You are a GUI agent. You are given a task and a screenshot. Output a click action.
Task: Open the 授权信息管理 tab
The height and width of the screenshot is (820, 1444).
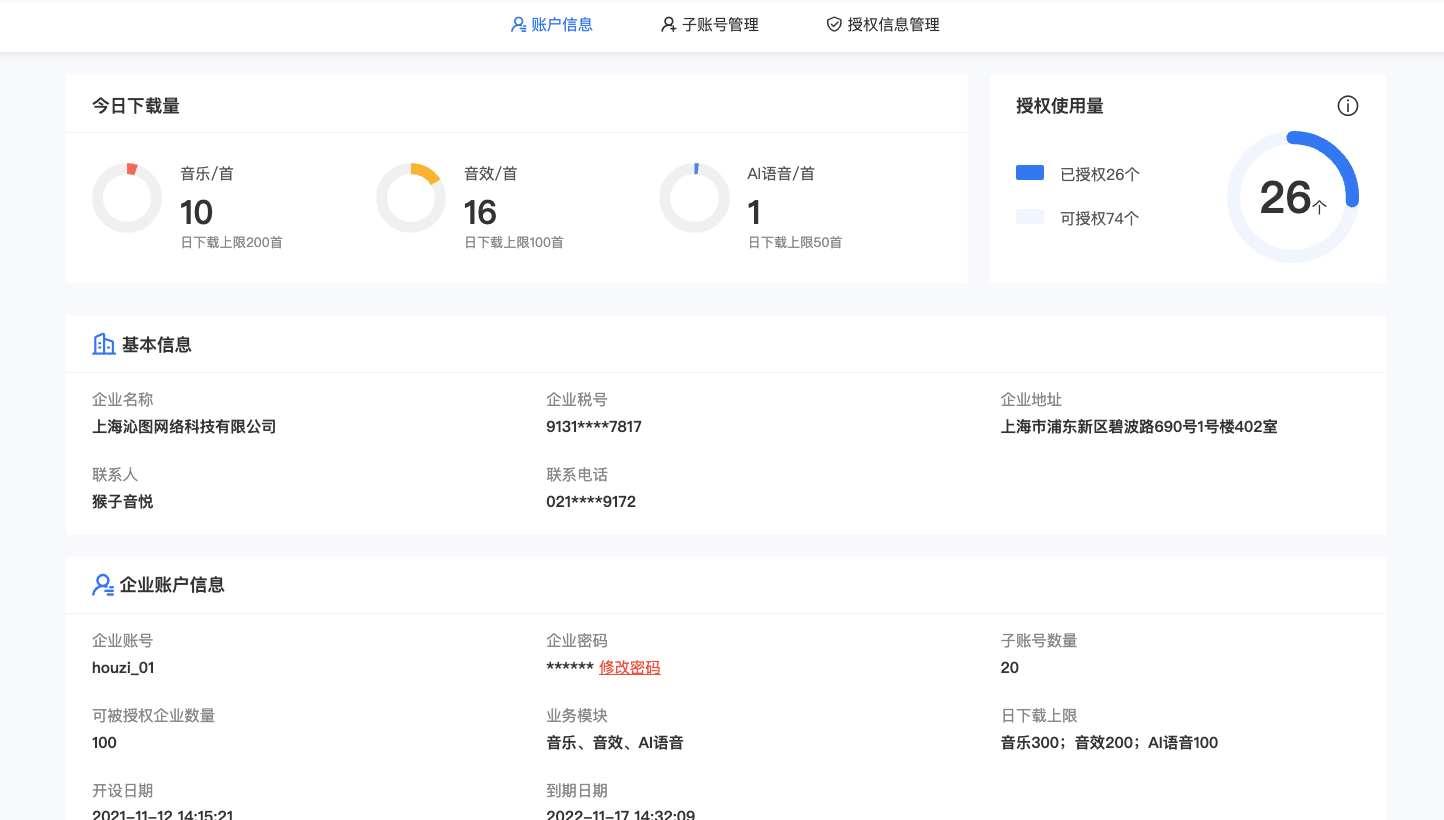pos(883,25)
